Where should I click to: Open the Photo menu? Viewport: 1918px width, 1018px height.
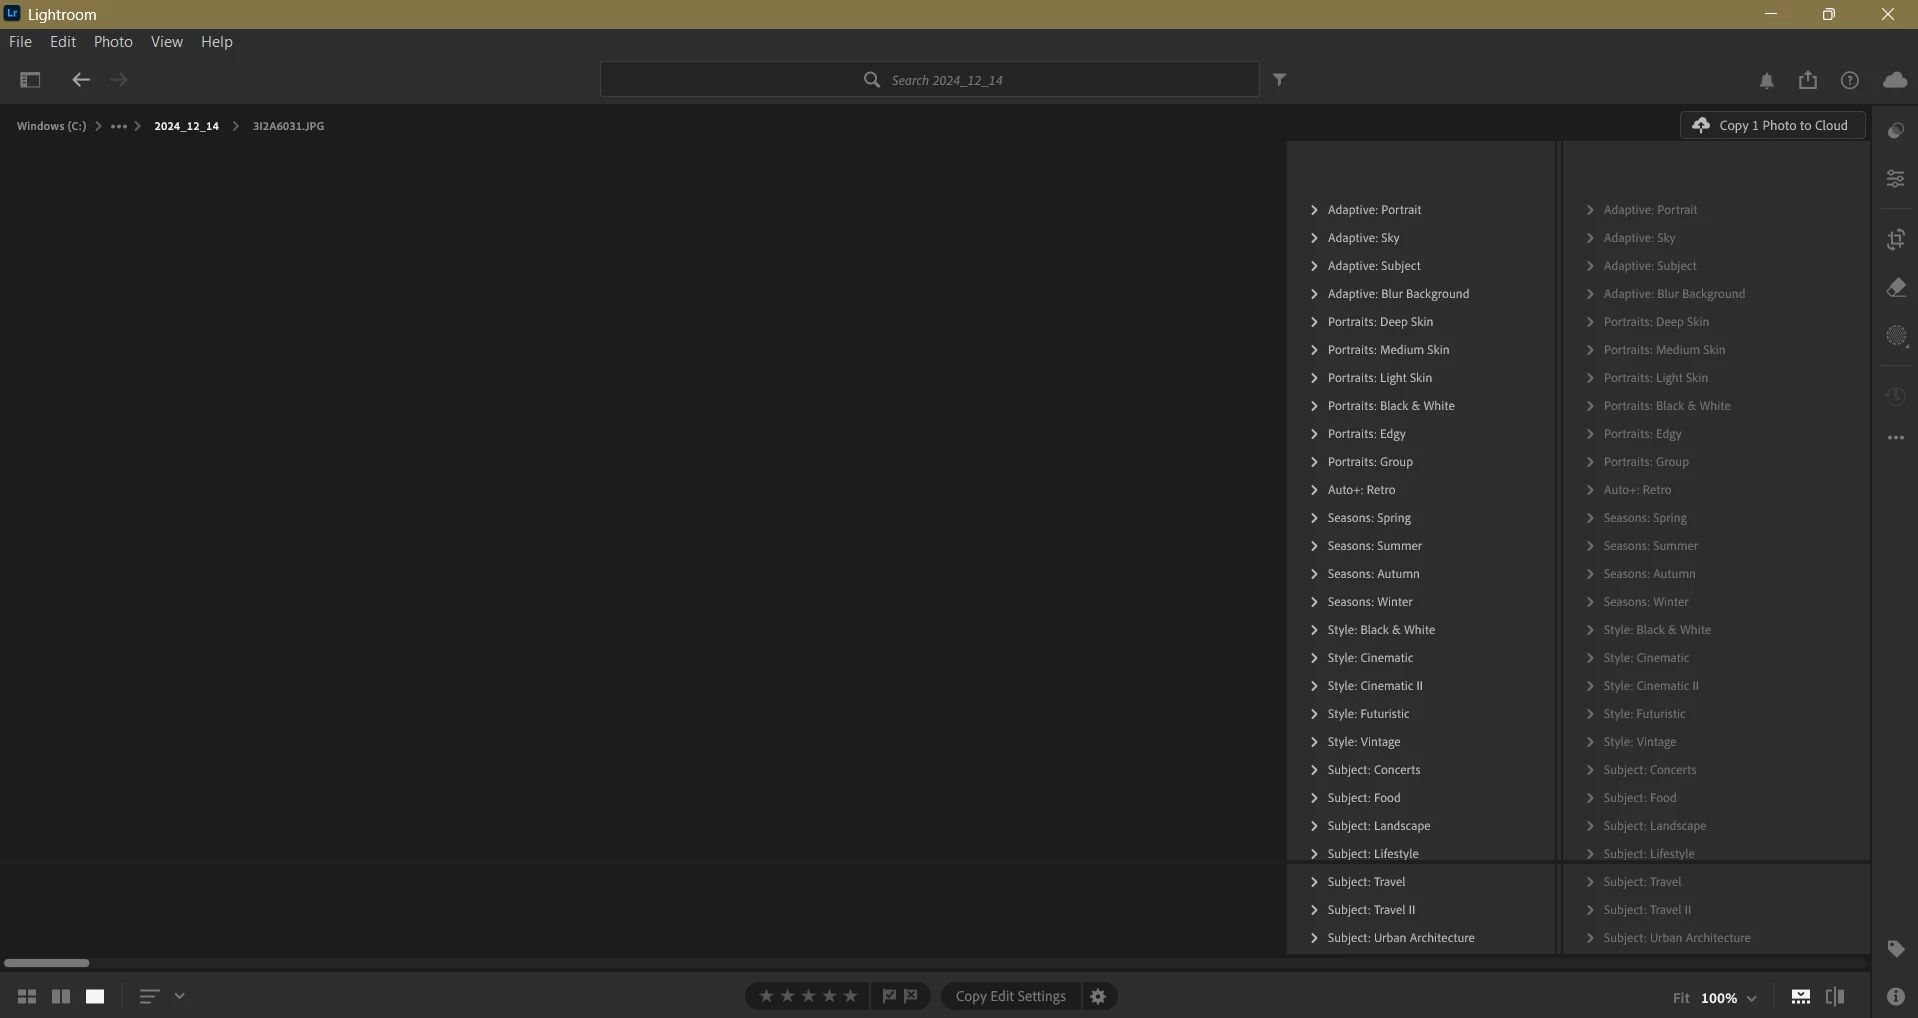113,42
